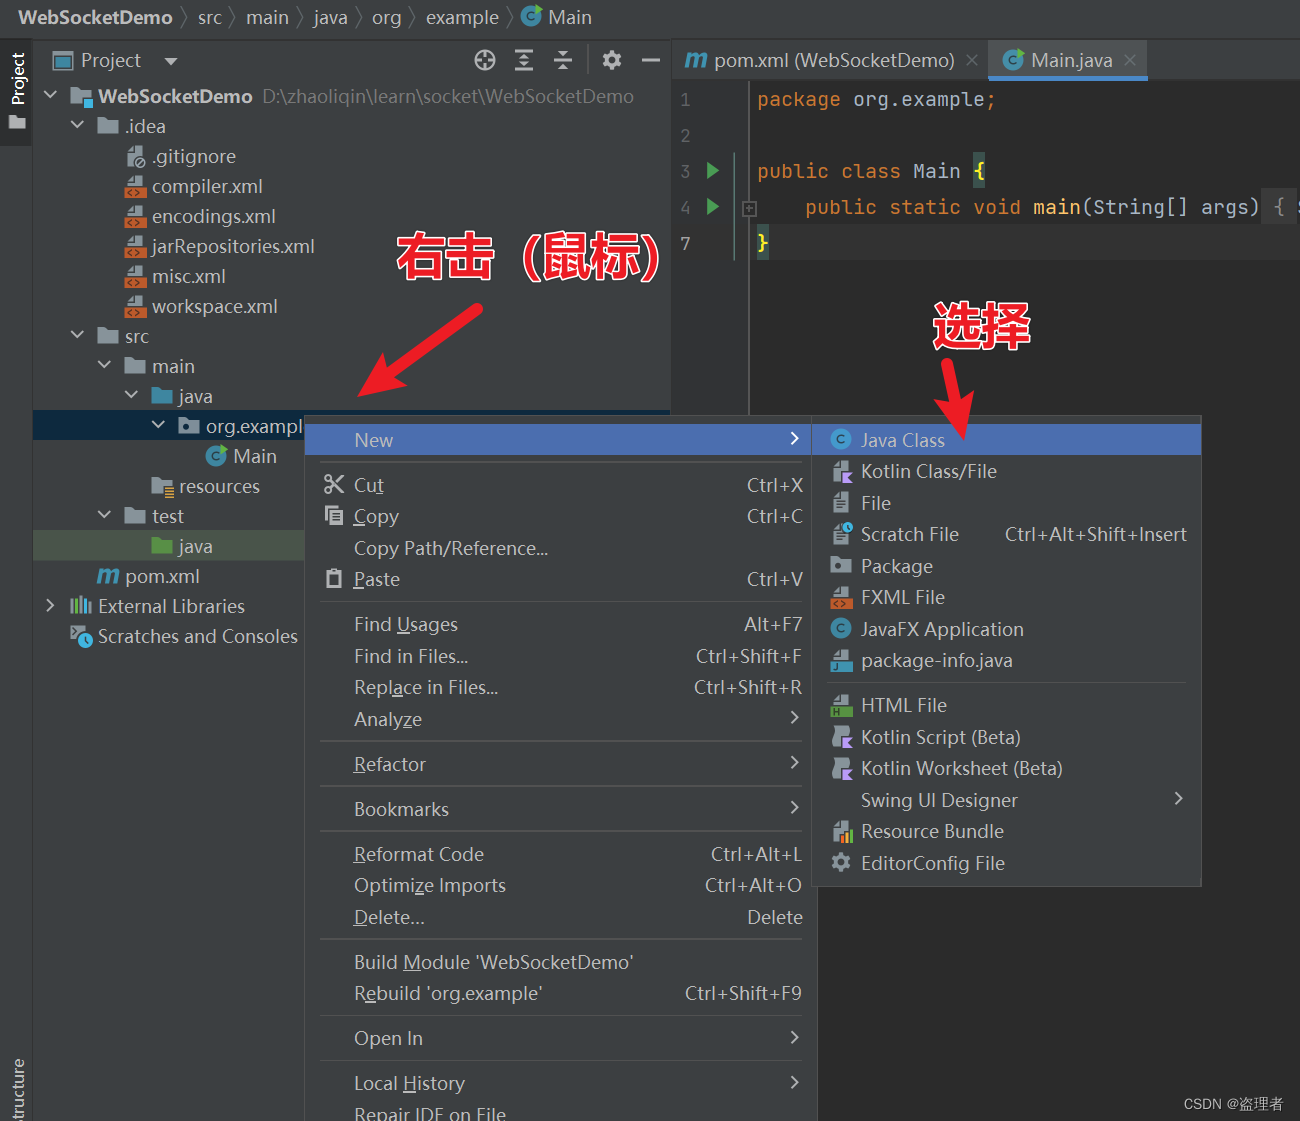The height and width of the screenshot is (1121, 1300).
Task: Unfold the collapsed main method block in gutter
Action: pyautogui.click(x=749, y=208)
